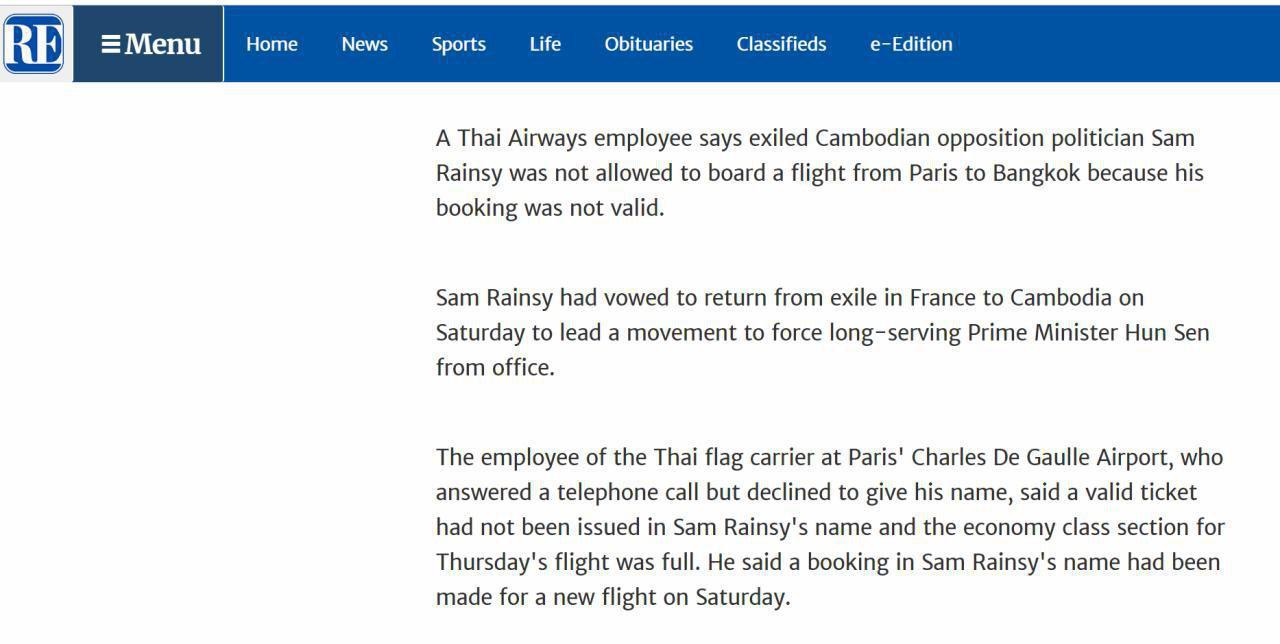Viewport: 1280px width, 644px height.
Task: Click the word "Bangkok" in the article
Action: pos(1036,173)
